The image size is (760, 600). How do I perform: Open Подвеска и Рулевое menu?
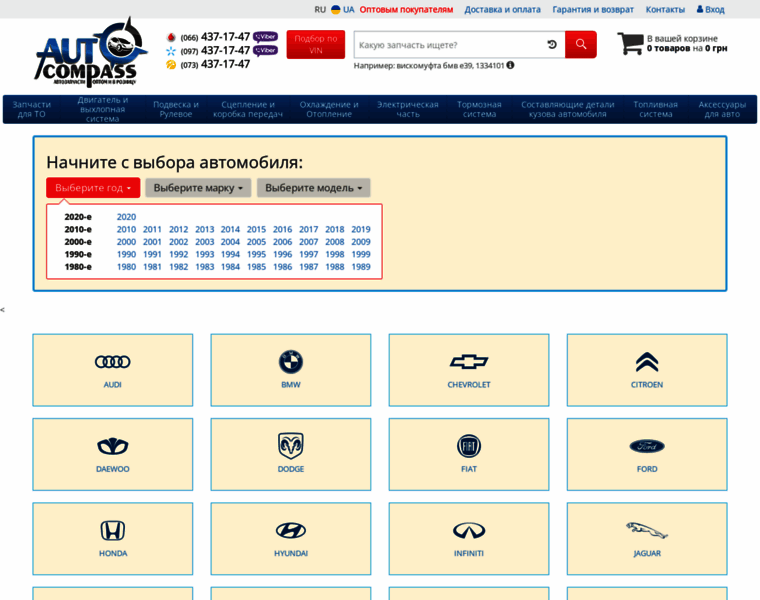[176, 109]
